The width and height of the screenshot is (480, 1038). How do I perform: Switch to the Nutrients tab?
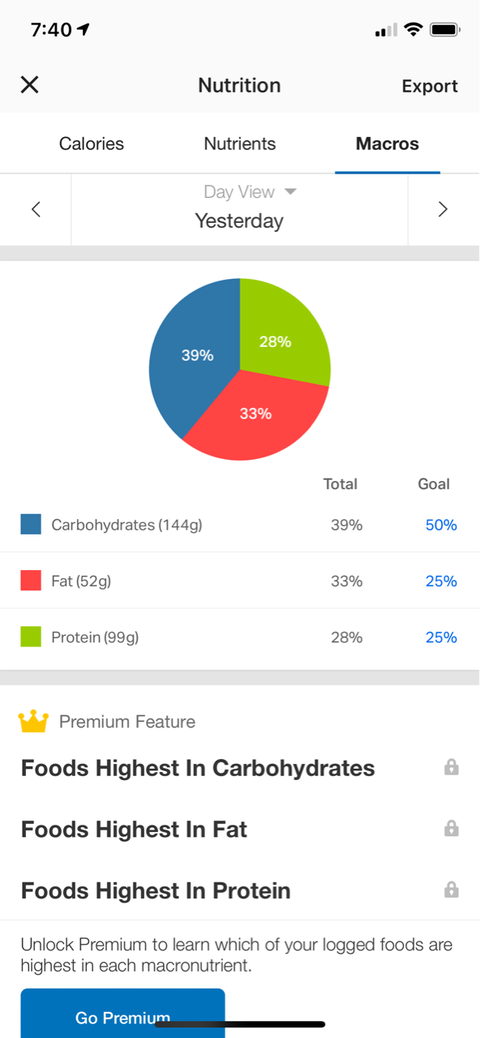240,144
